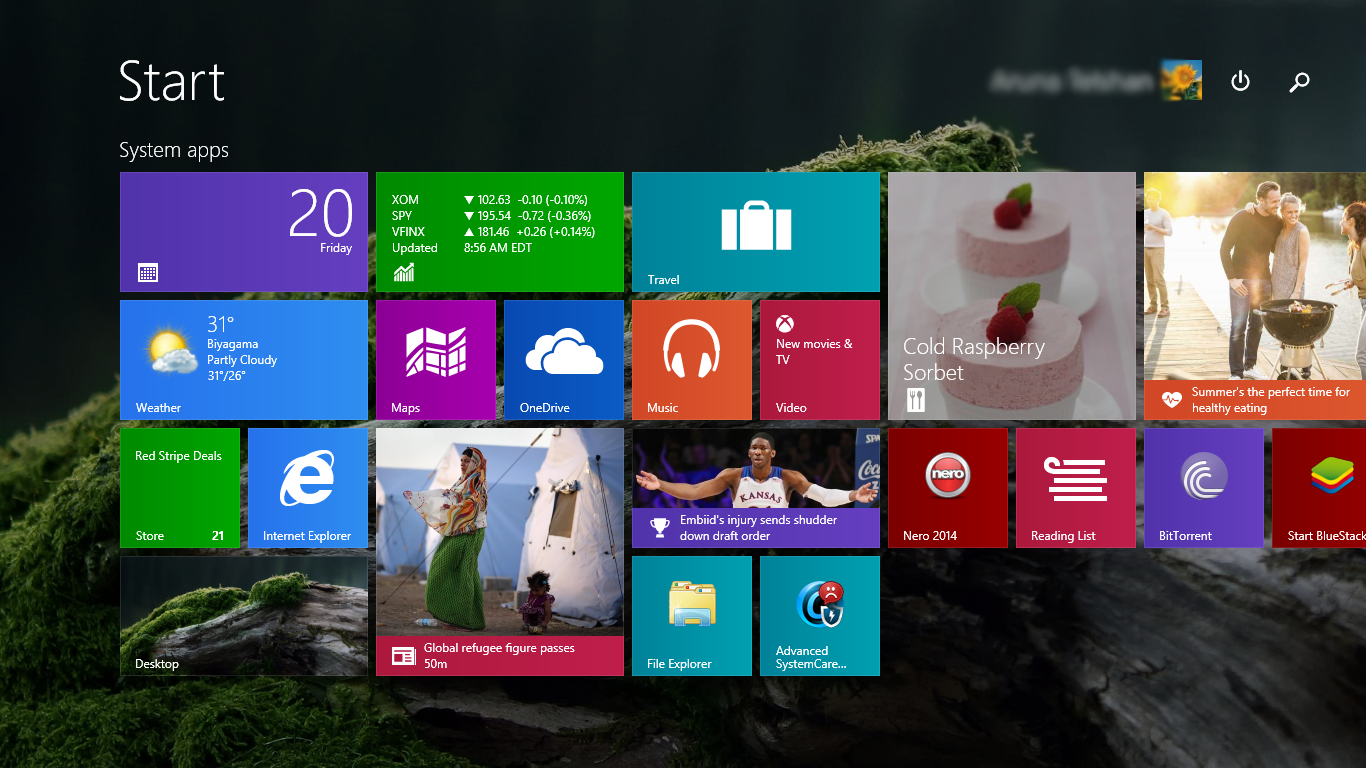Open the OneDrive cloud tile
The height and width of the screenshot is (768, 1366).
564,360
